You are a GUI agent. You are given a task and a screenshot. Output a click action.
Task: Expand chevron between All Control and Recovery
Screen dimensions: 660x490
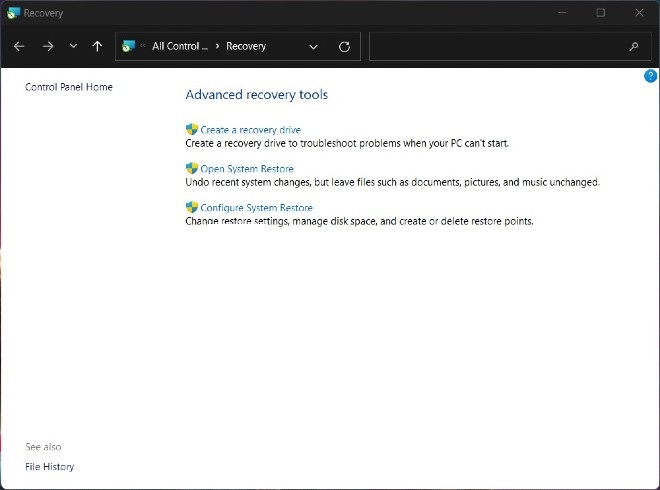217,46
